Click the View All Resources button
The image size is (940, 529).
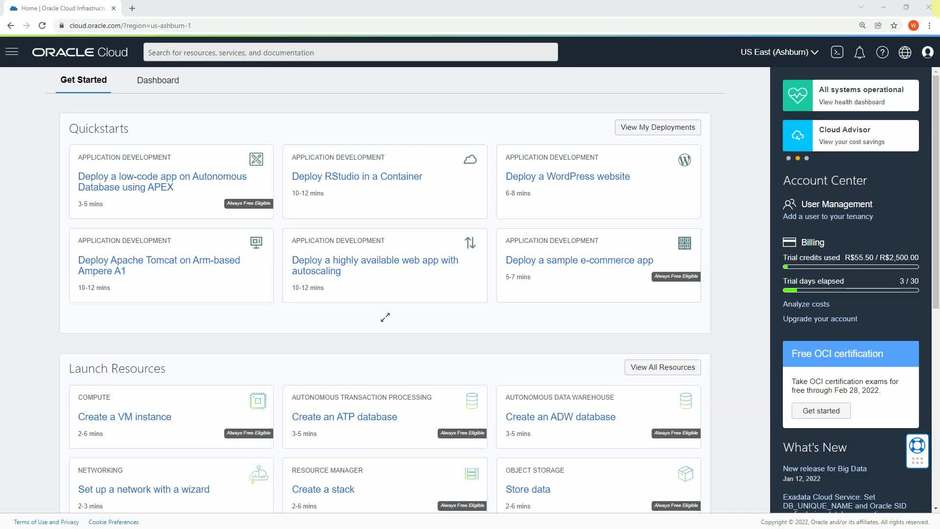(x=662, y=367)
